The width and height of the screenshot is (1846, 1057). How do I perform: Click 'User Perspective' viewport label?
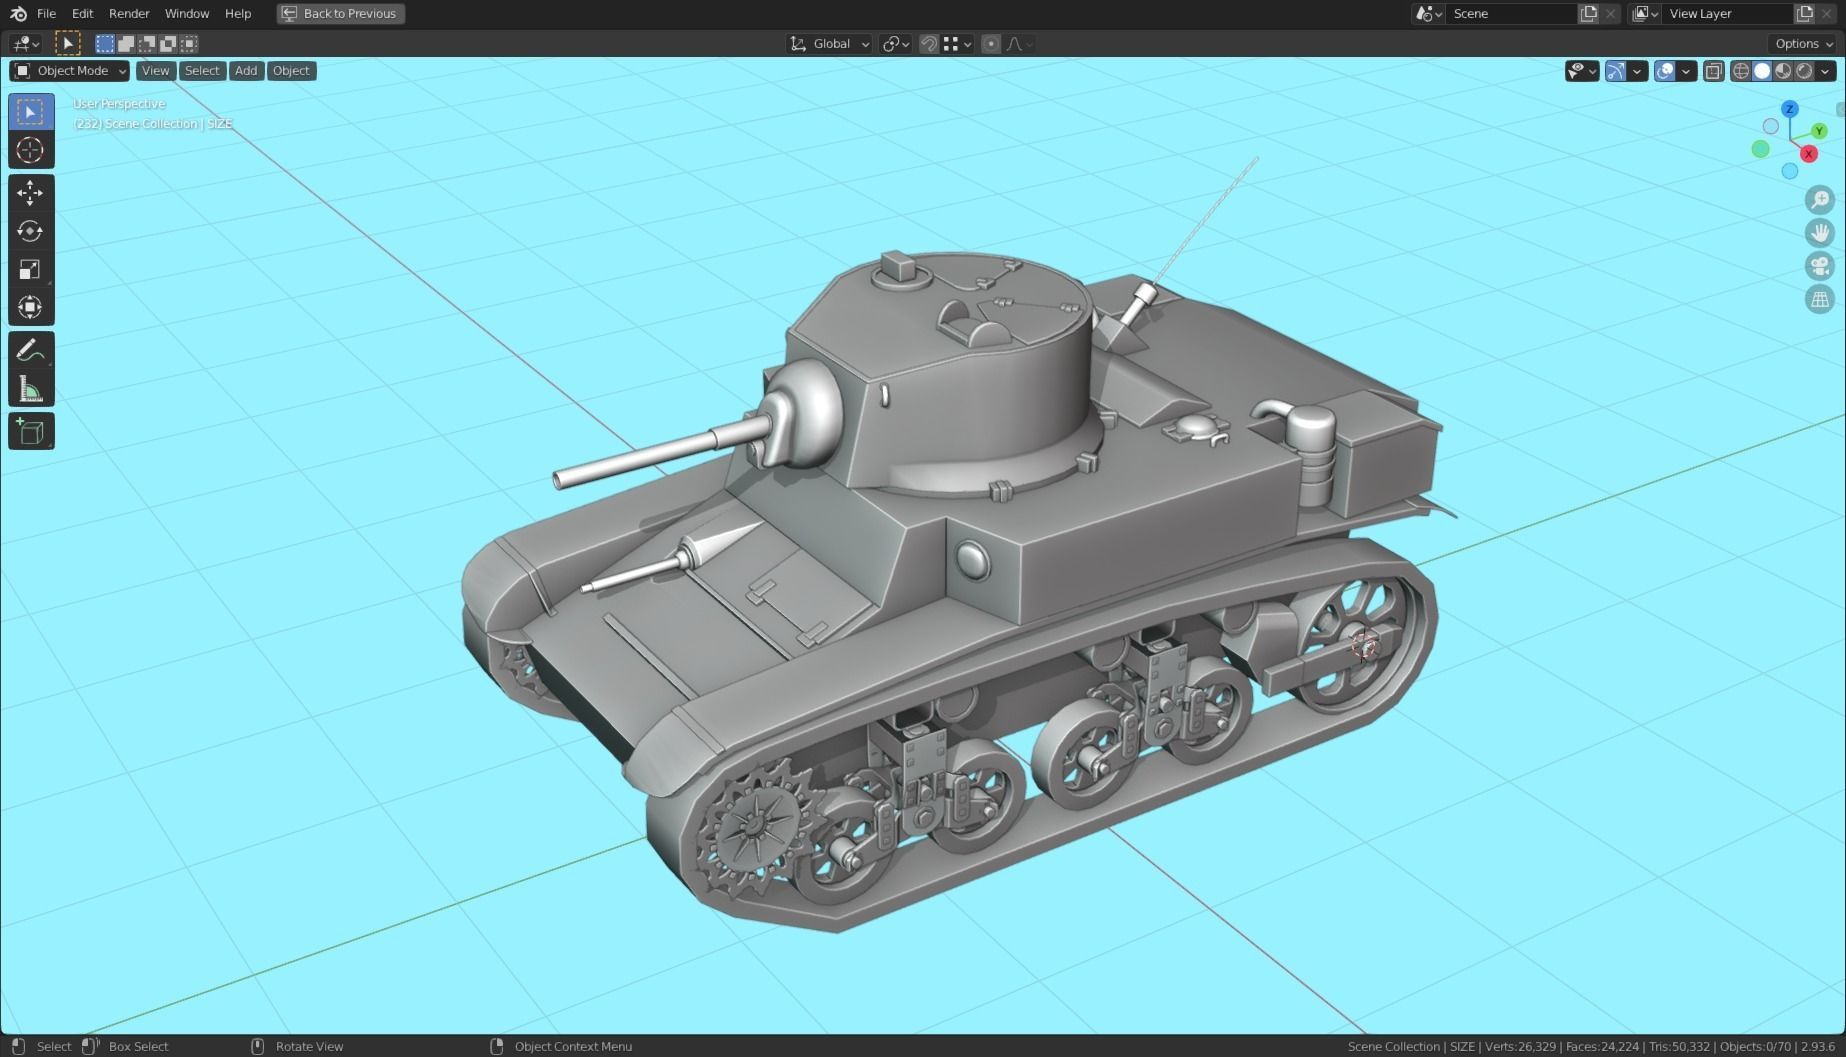point(119,104)
